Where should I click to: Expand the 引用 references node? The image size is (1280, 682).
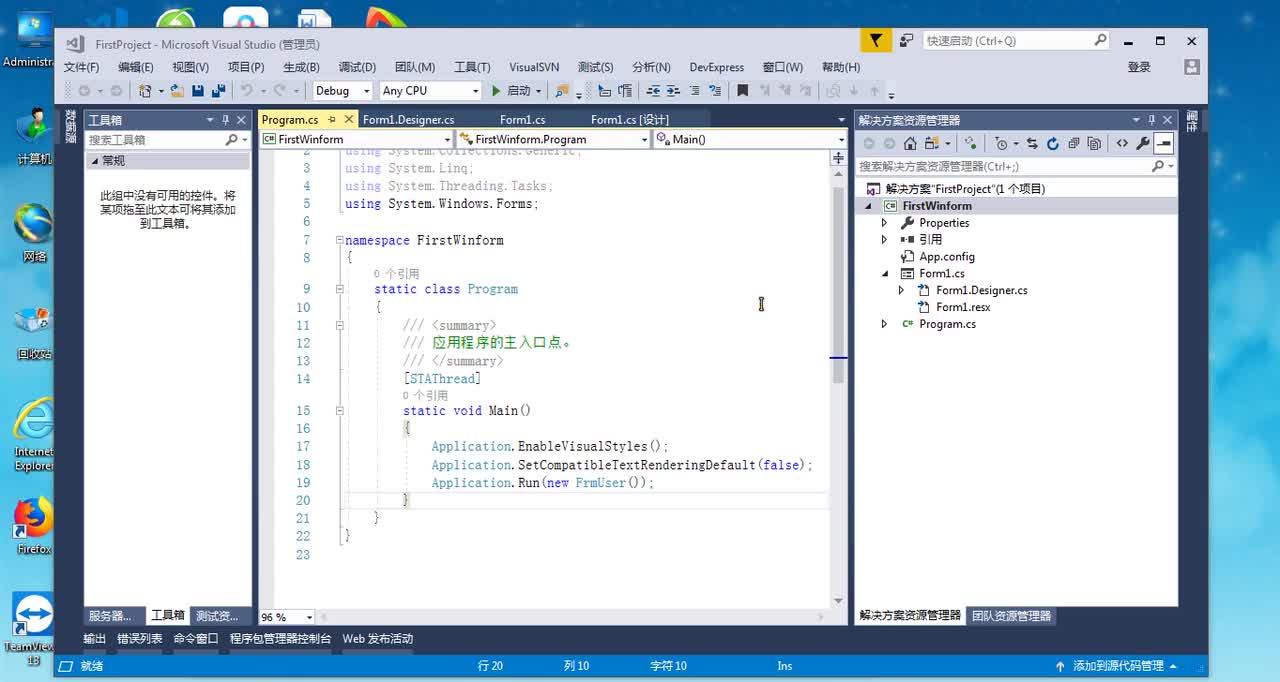(x=884, y=240)
